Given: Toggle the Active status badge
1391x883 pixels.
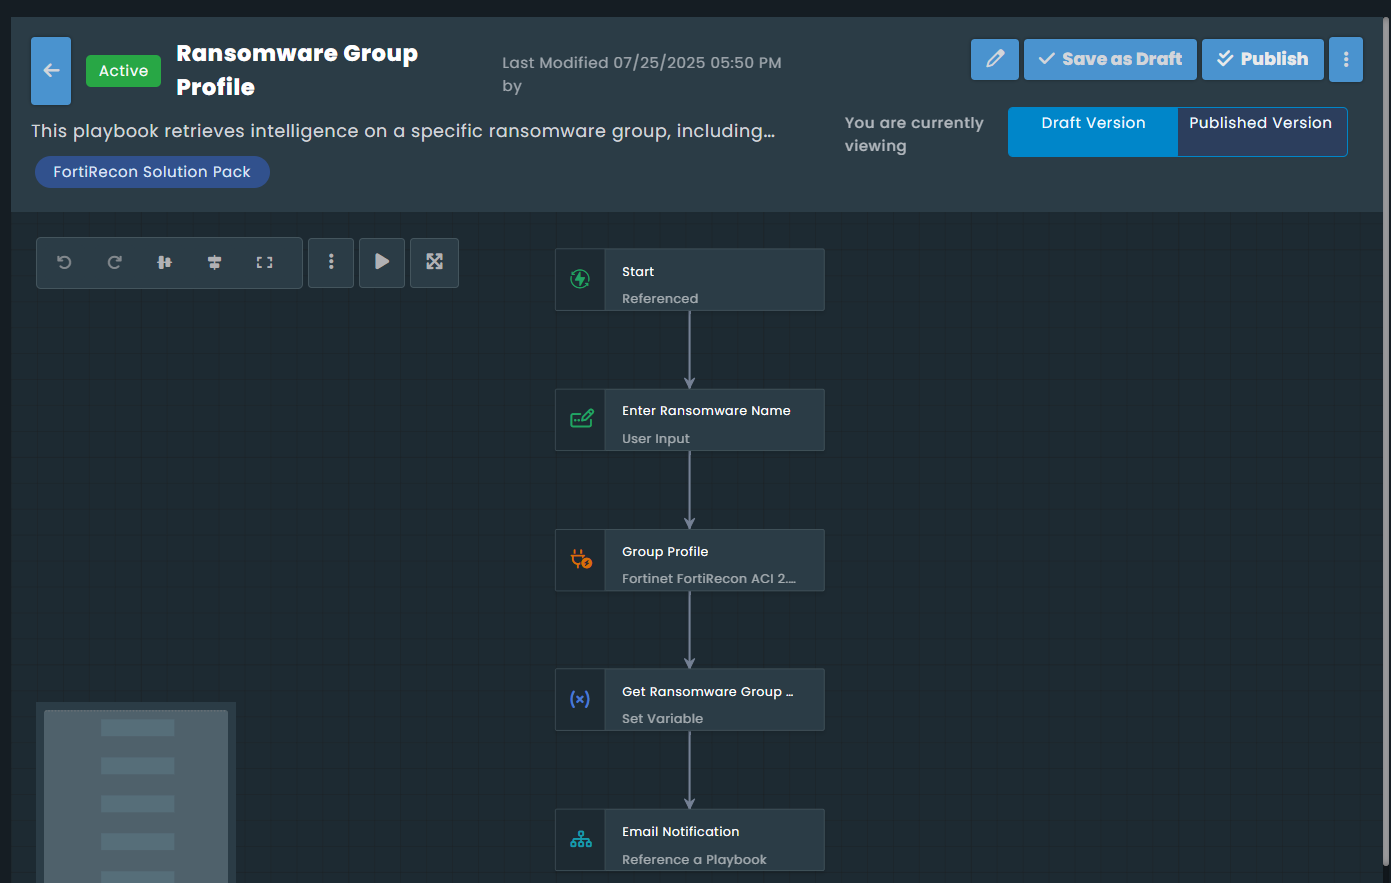Looking at the screenshot, I should pos(123,71).
